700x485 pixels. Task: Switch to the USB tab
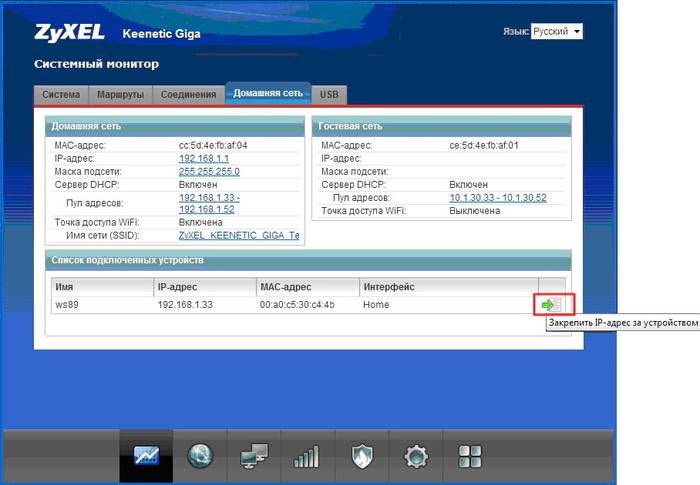click(x=328, y=94)
